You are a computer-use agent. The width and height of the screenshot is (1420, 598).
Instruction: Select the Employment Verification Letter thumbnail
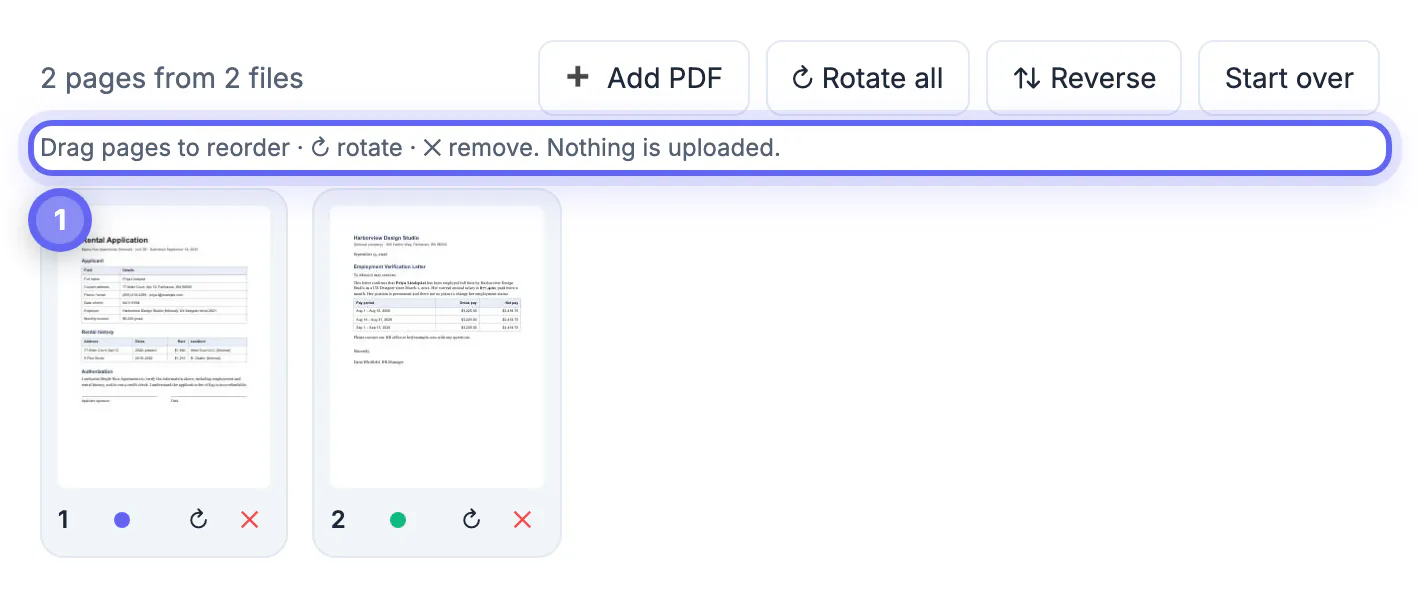(437, 347)
